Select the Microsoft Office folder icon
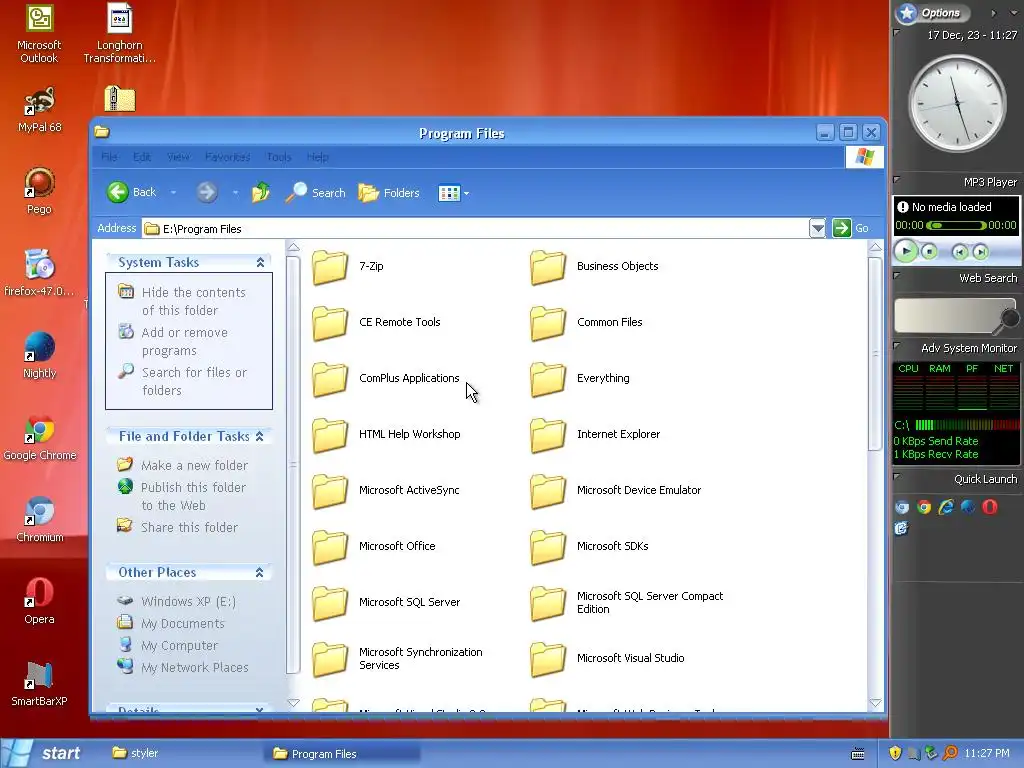1024x768 pixels. [330, 547]
